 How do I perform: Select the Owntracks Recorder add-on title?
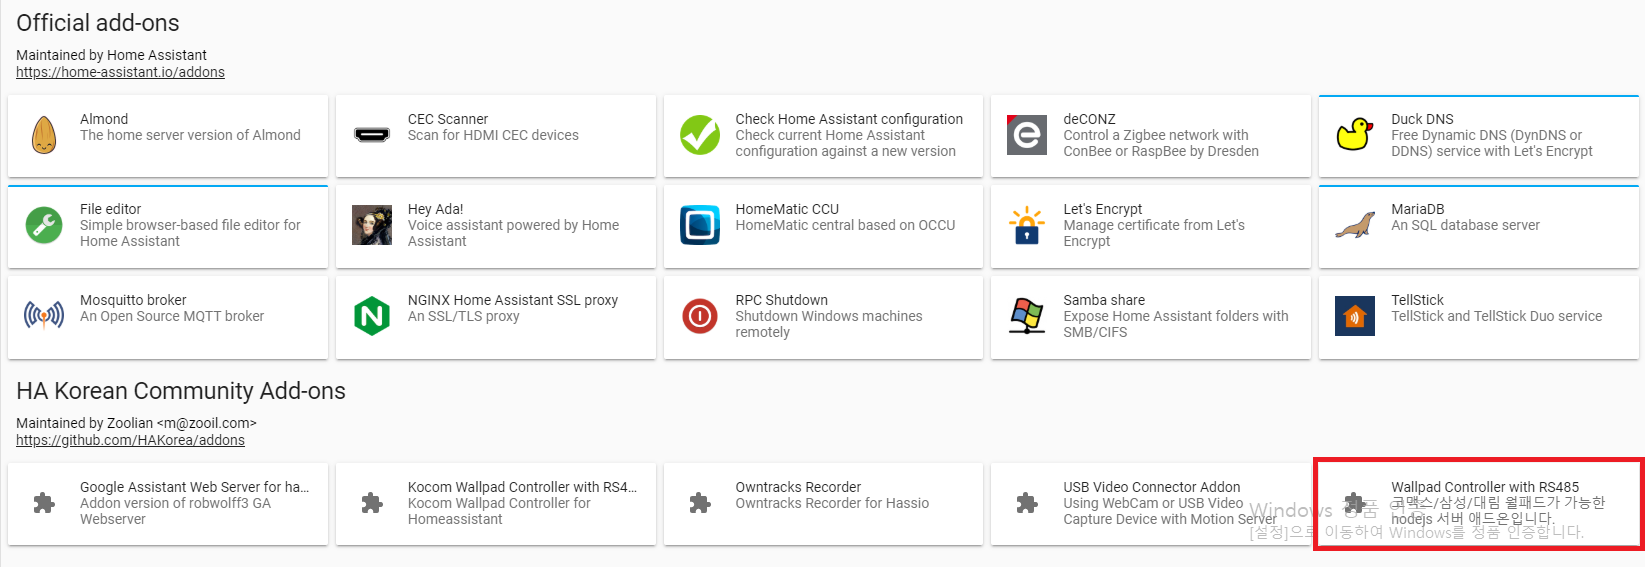(x=798, y=487)
